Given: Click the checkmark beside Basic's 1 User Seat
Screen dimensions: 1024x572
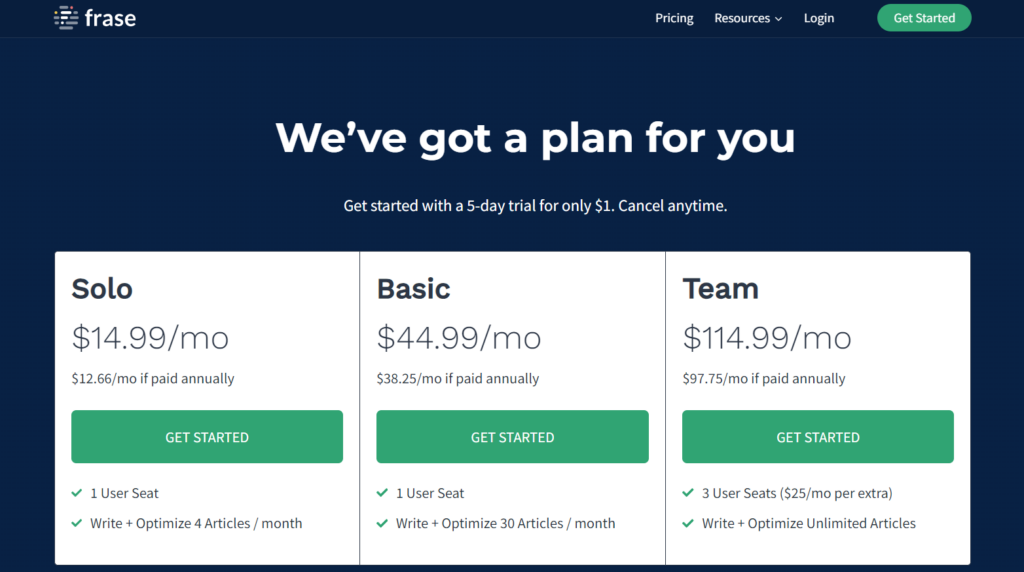Looking at the screenshot, I should [x=383, y=493].
